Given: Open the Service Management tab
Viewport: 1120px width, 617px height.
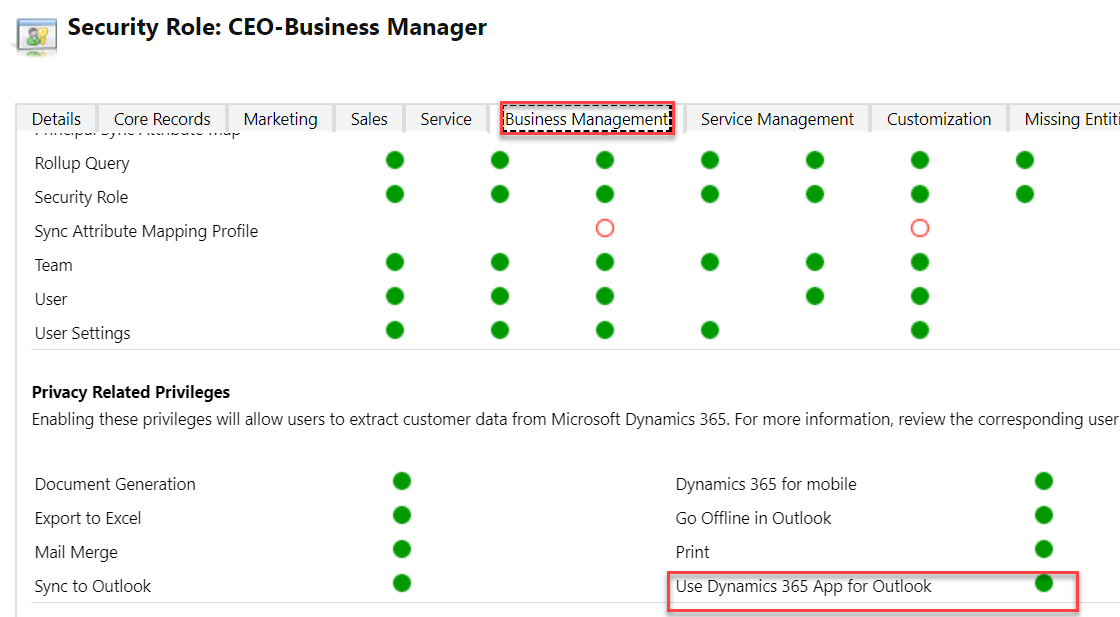Looking at the screenshot, I should click(x=777, y=118).
